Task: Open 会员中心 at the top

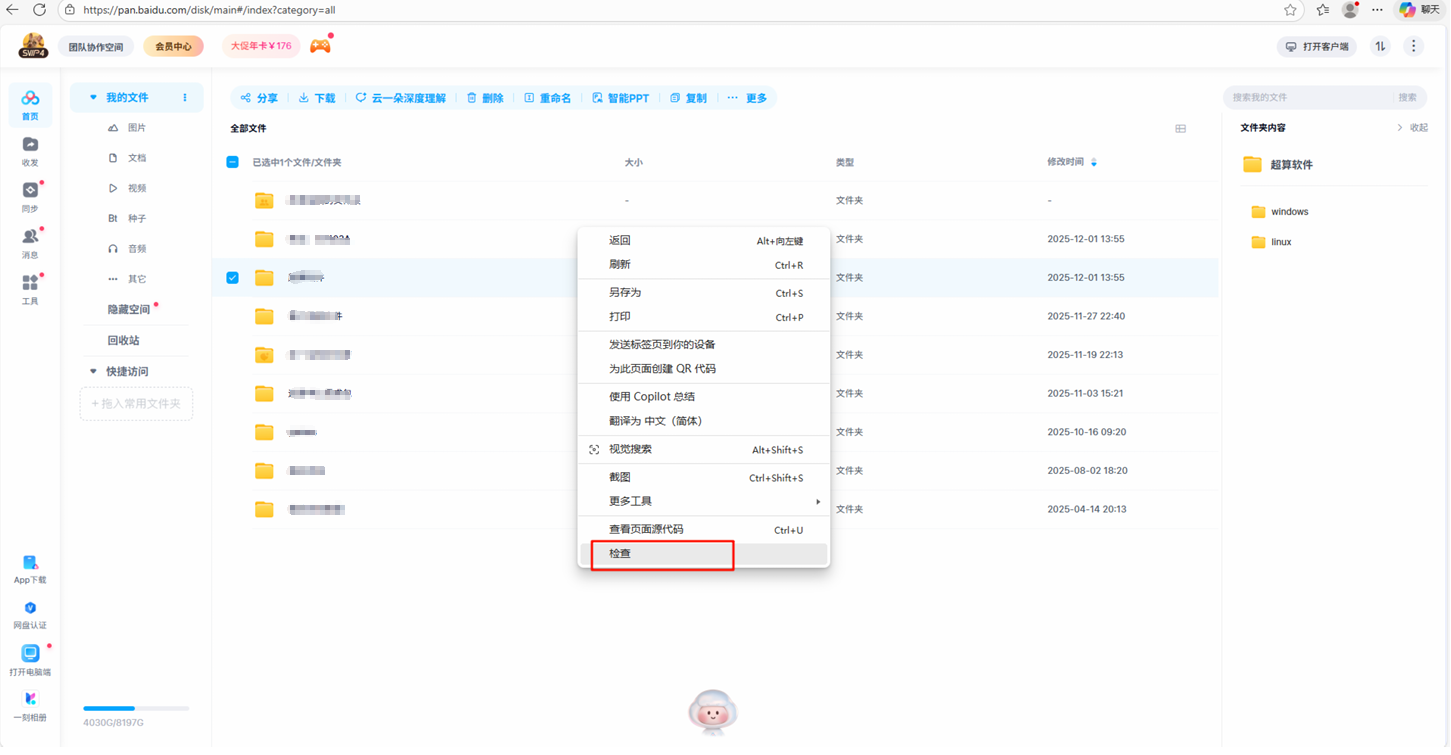Action: (x=173, y=46)
